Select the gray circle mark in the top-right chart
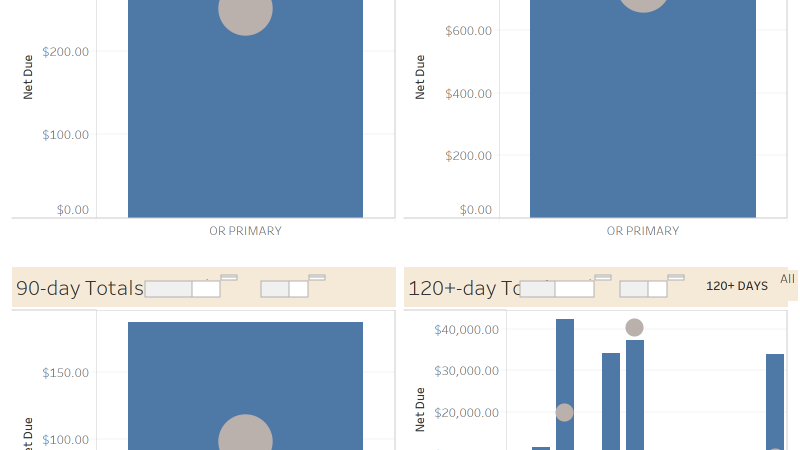Screen dimensions: 800x450 [x=643, y=5]
